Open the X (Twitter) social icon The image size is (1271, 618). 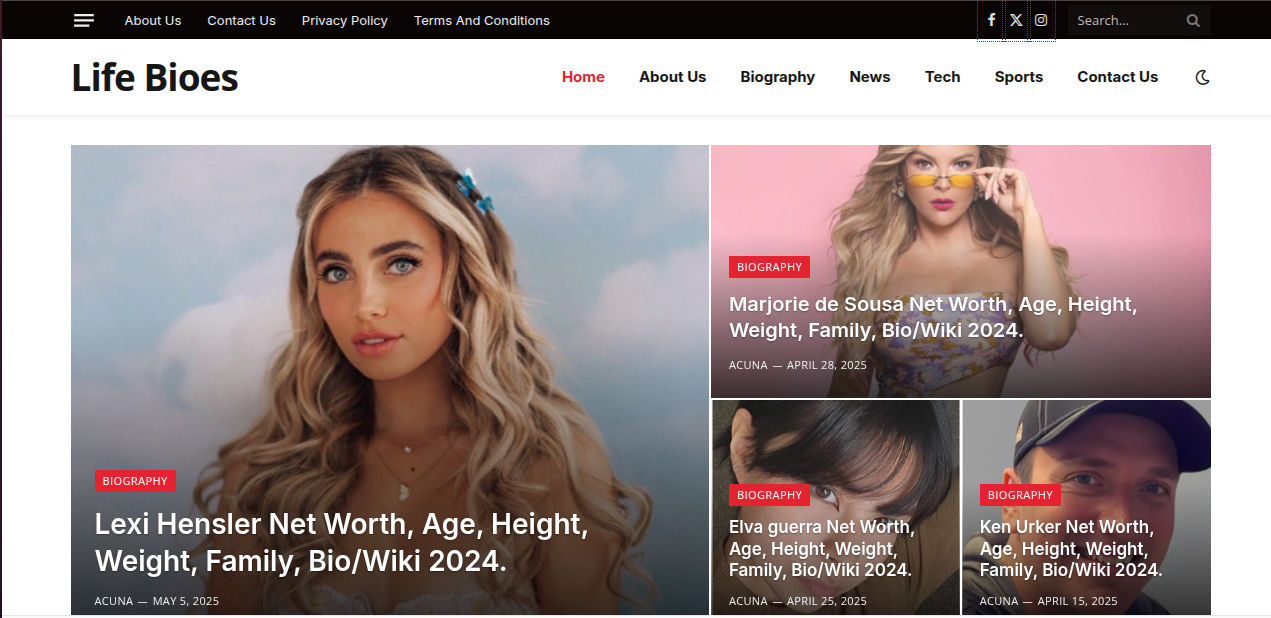tap(1016, 20)
